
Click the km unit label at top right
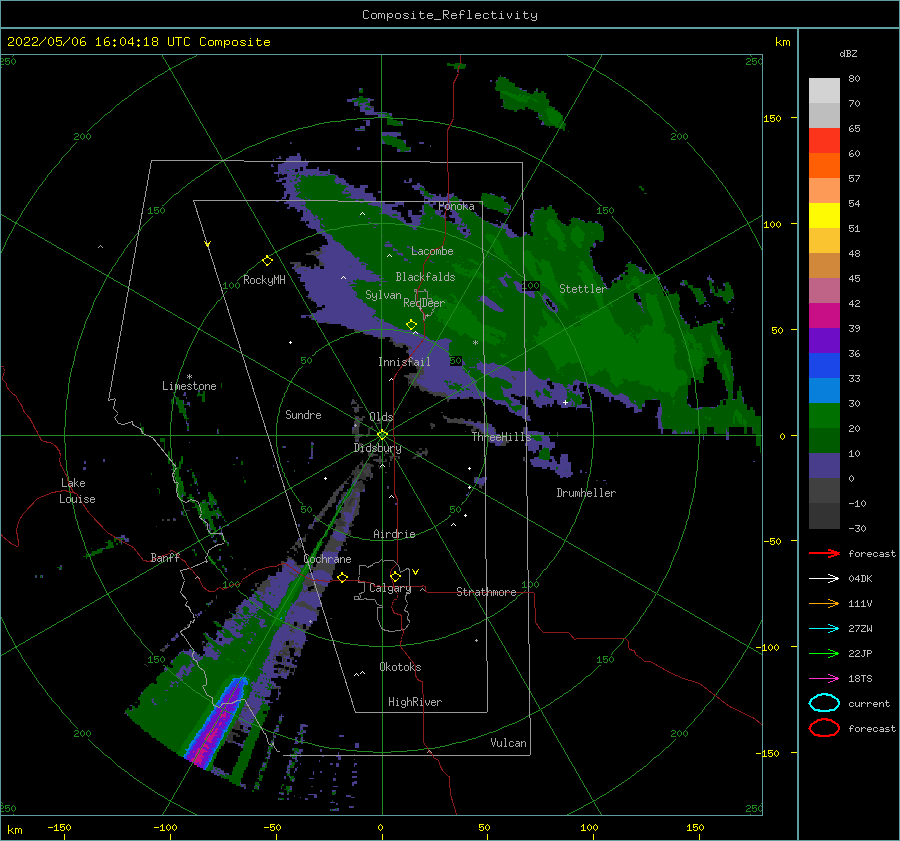click(782, 42)
